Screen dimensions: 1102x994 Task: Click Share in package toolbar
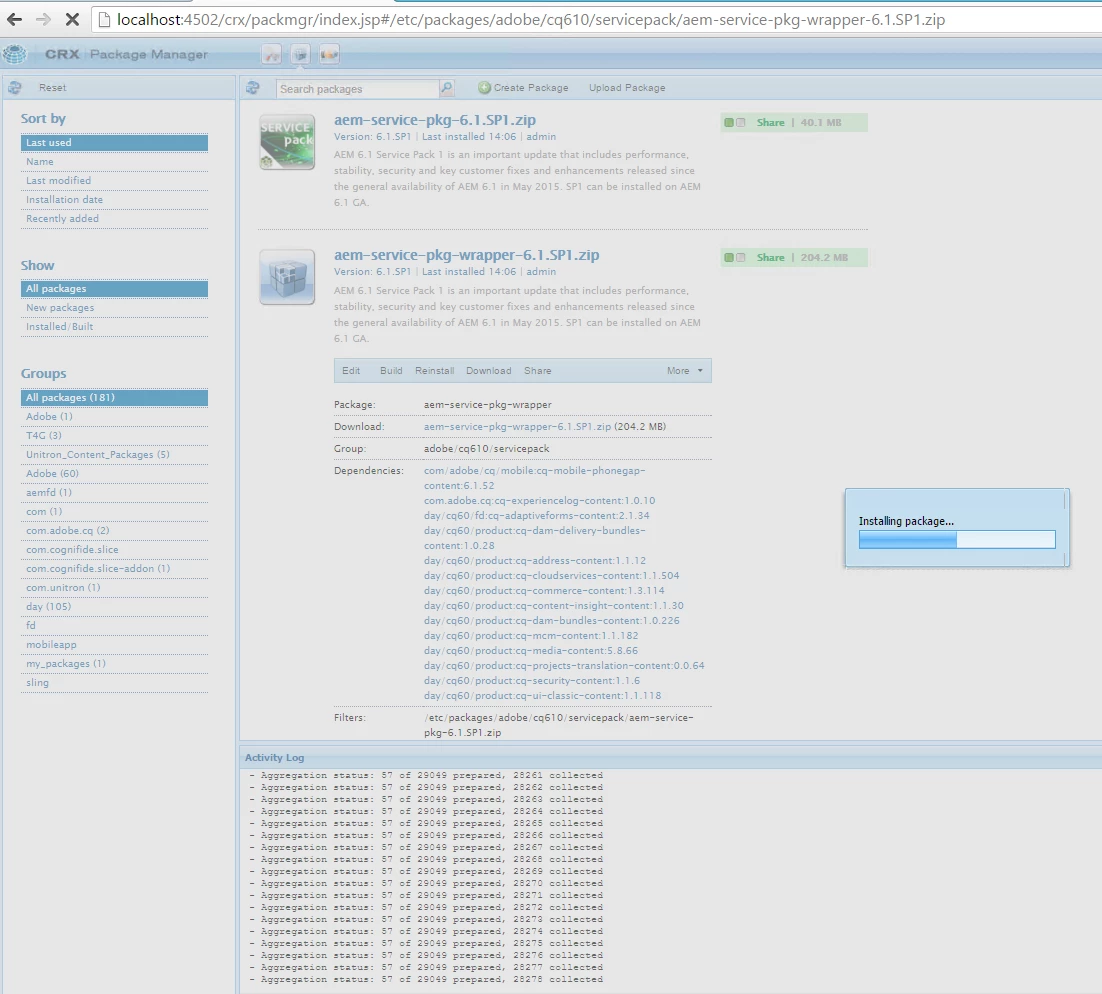click(537, 370)
